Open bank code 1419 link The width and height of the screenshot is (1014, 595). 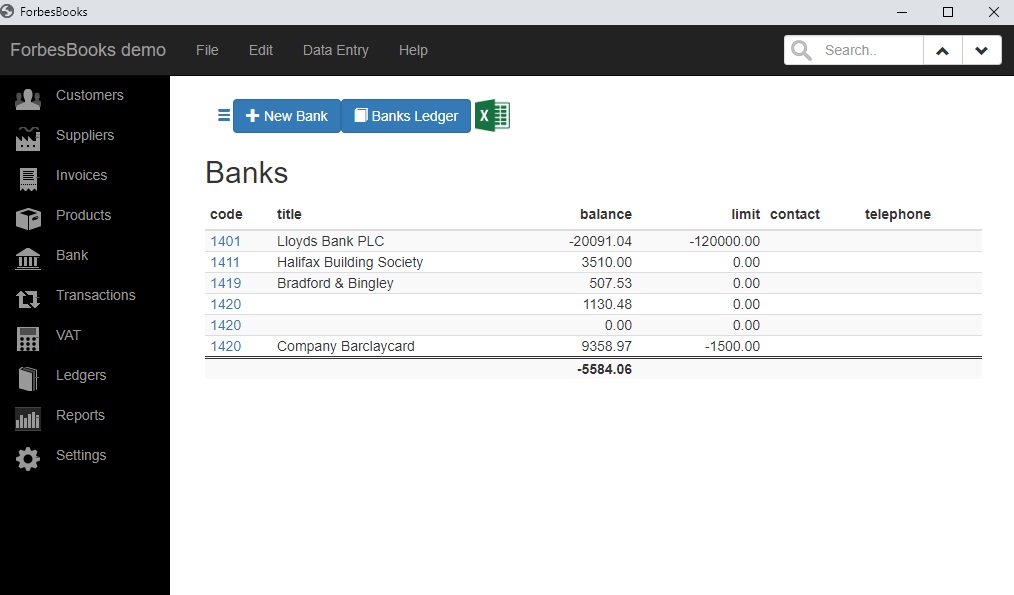point(225,283)
